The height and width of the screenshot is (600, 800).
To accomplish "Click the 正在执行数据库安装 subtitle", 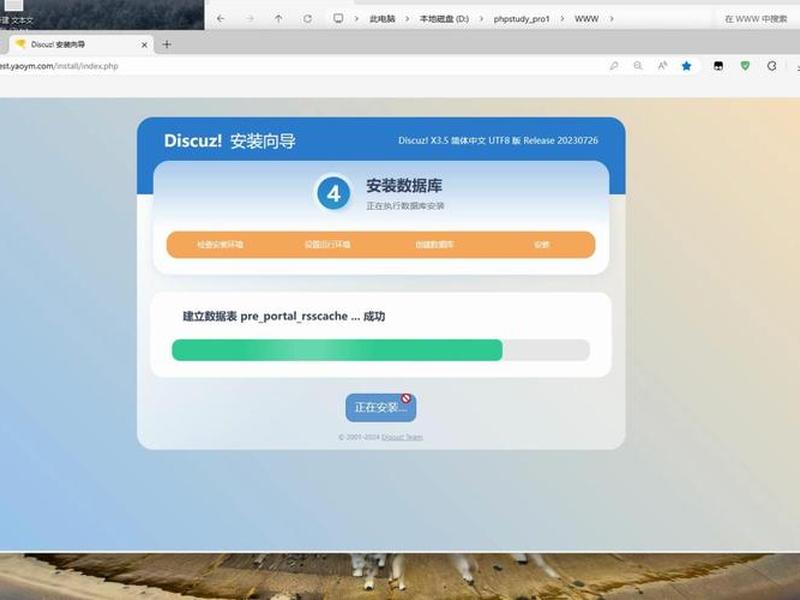I will [x=405, y=206].
